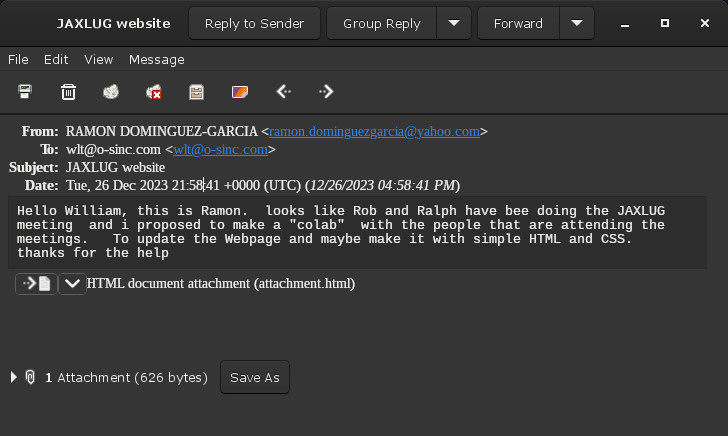Image resolution: width=728 pixels, height=436 pixels.
Task: Click the date text 'Tue, 26 Dec 2023'
Action: pyautogui.click(x=117, y=185)
